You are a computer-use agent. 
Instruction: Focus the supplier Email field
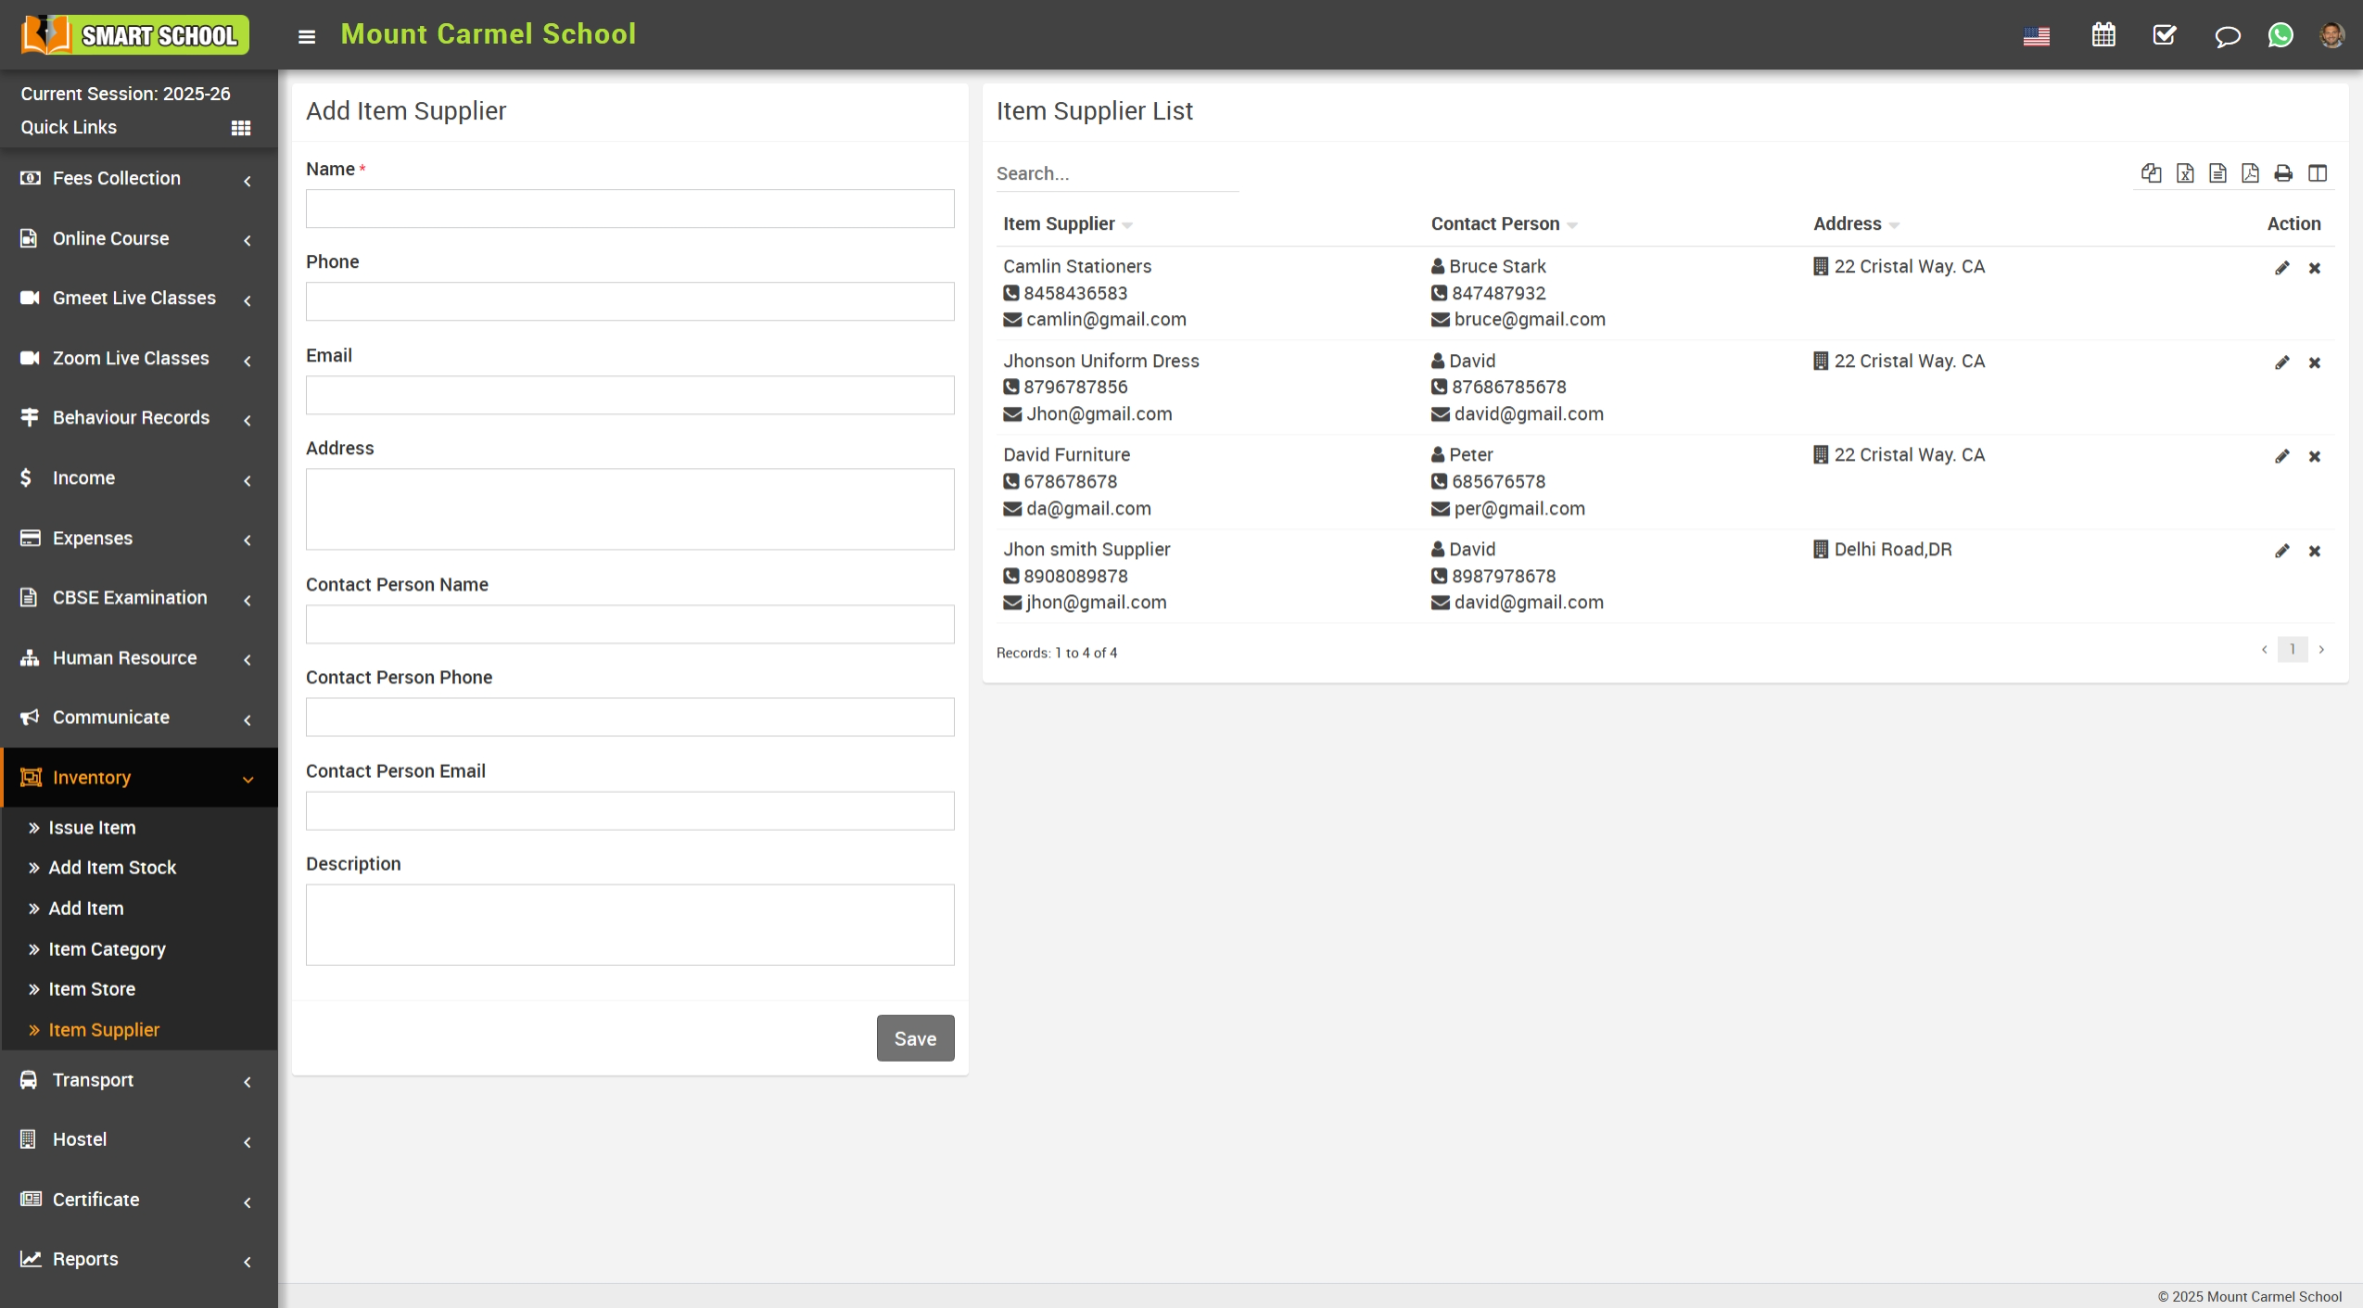(630, 395)
